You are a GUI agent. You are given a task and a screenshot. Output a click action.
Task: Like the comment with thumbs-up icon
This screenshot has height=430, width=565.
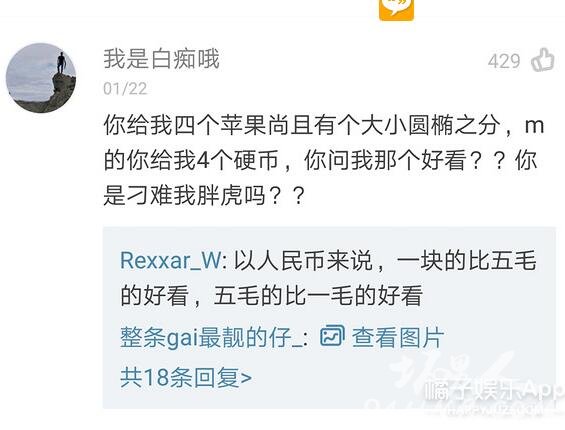[543, 59]
